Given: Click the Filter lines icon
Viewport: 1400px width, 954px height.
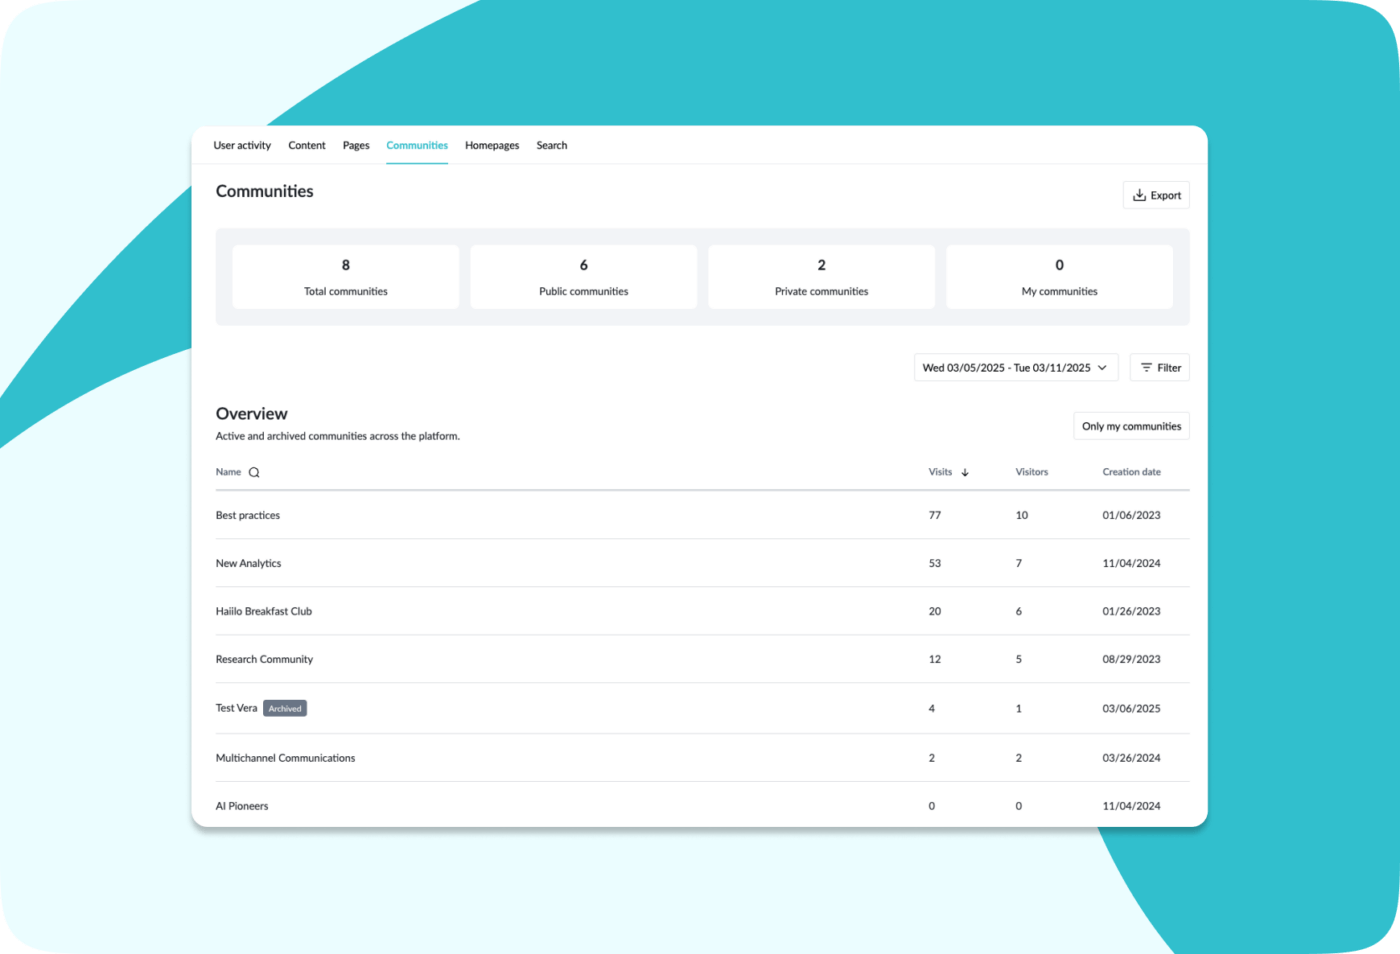Looking at the screenshot, I should point(1146,368).
